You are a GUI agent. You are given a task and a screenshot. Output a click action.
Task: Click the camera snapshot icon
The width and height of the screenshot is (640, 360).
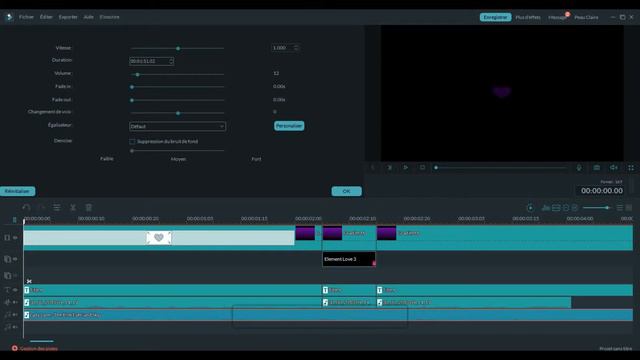coord(596,167)
